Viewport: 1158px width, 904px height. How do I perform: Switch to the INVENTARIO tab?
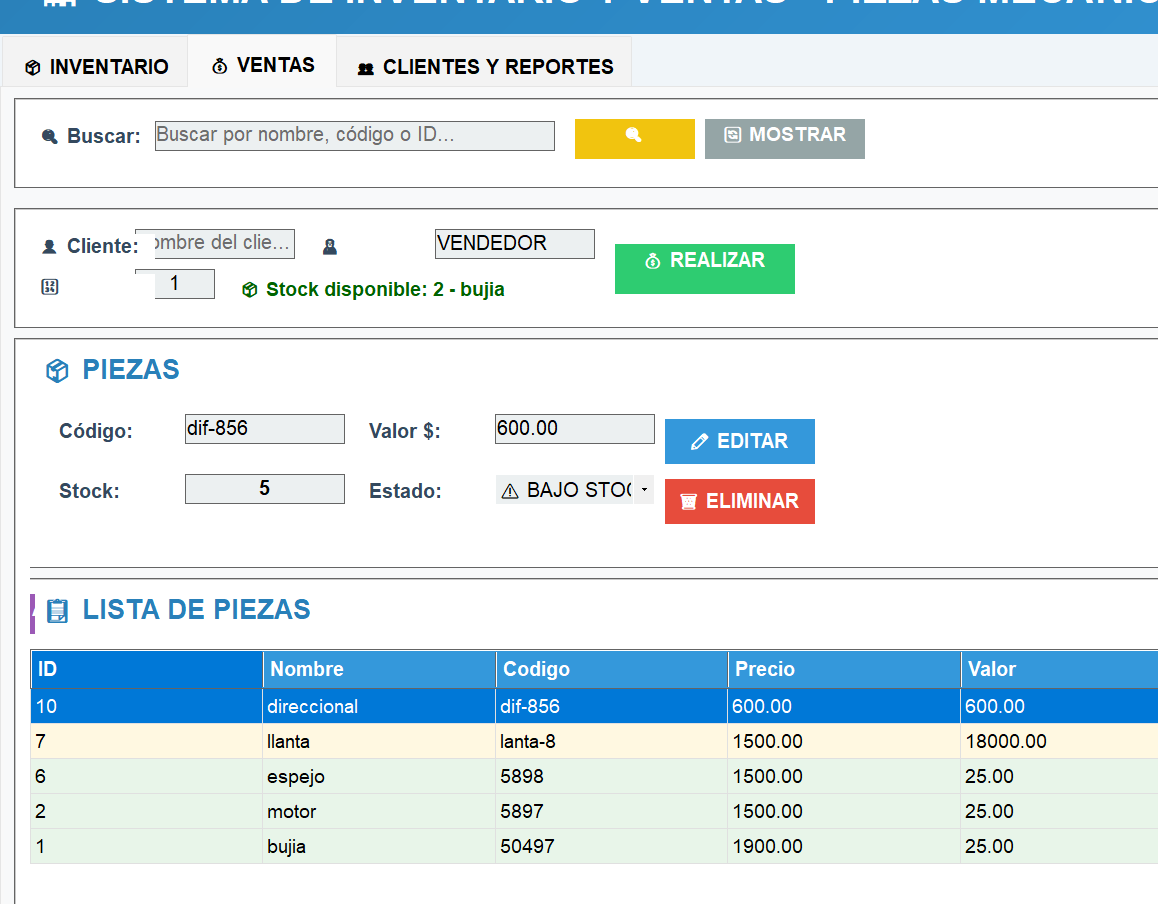[96, 67]
